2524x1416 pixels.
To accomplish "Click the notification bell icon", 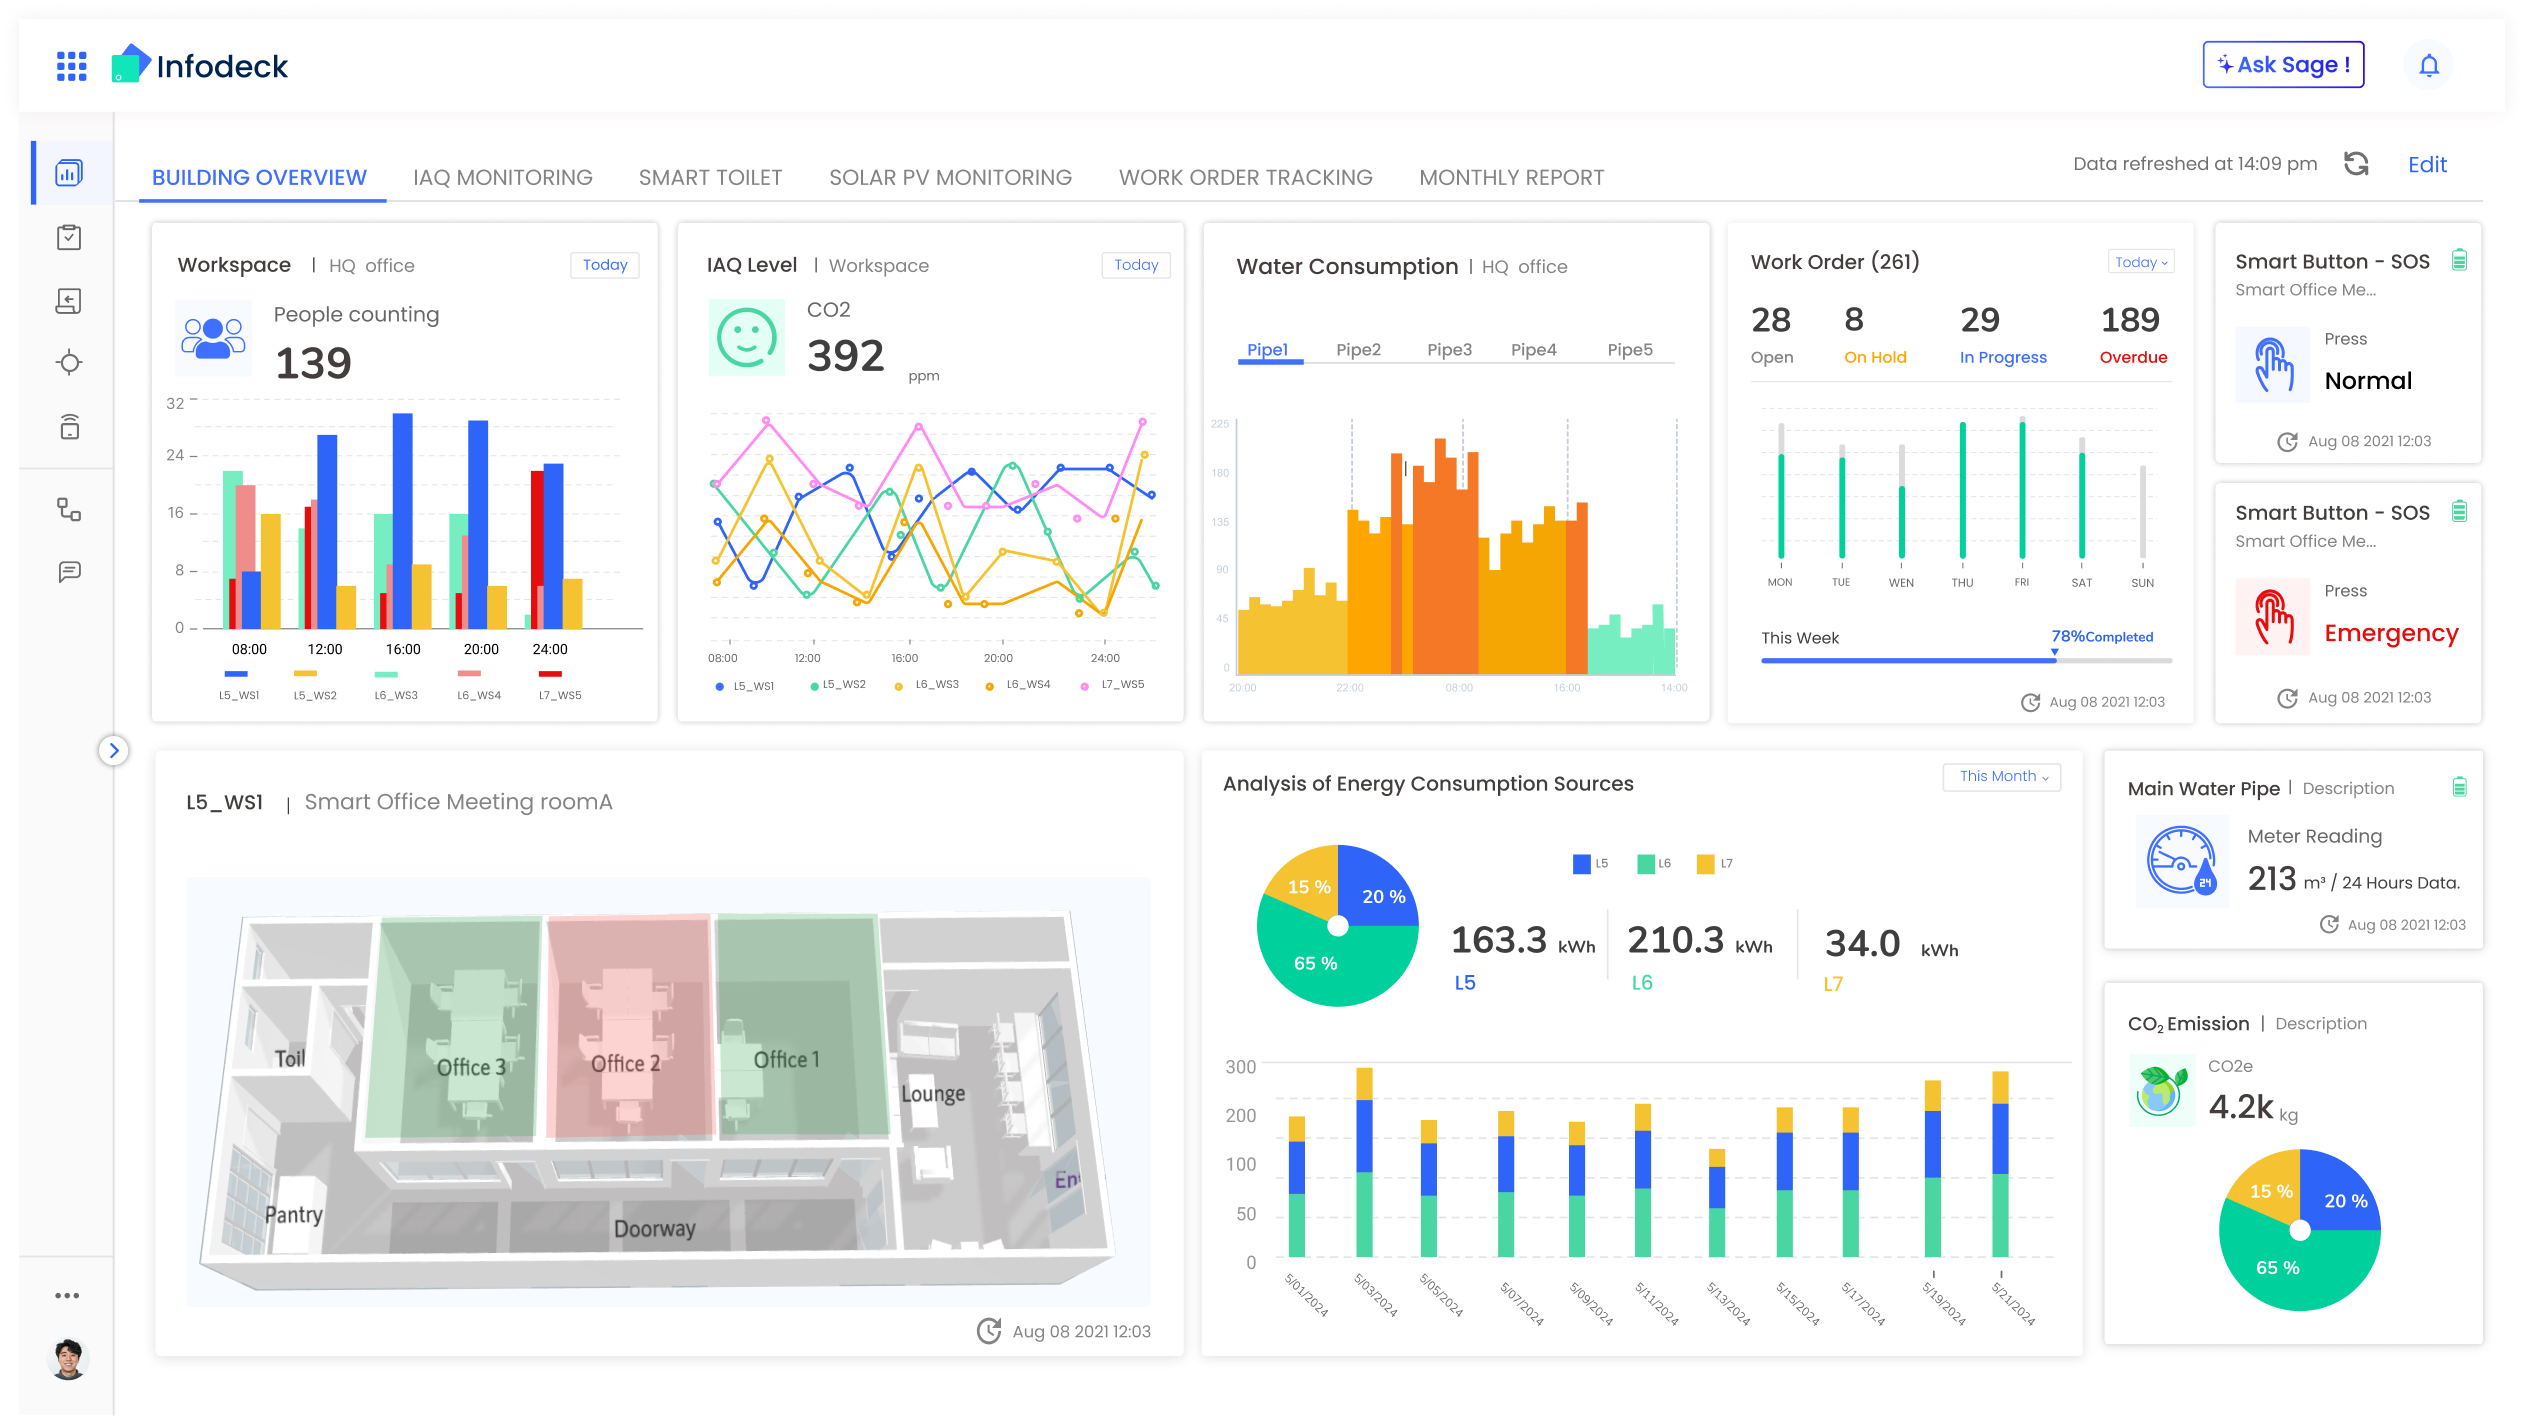I will (x=2428, y=65).
